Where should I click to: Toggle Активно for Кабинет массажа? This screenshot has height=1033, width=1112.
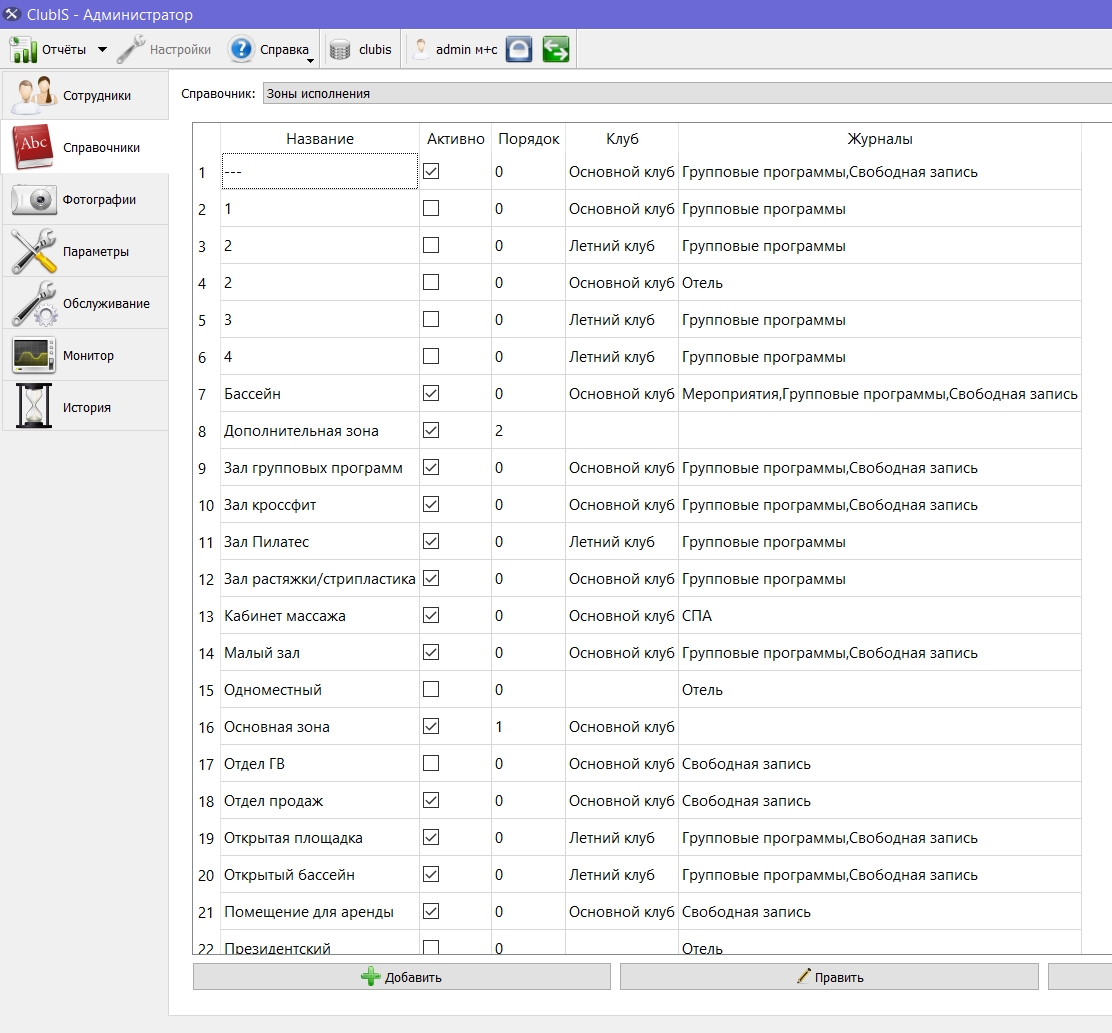pos(430,615)
